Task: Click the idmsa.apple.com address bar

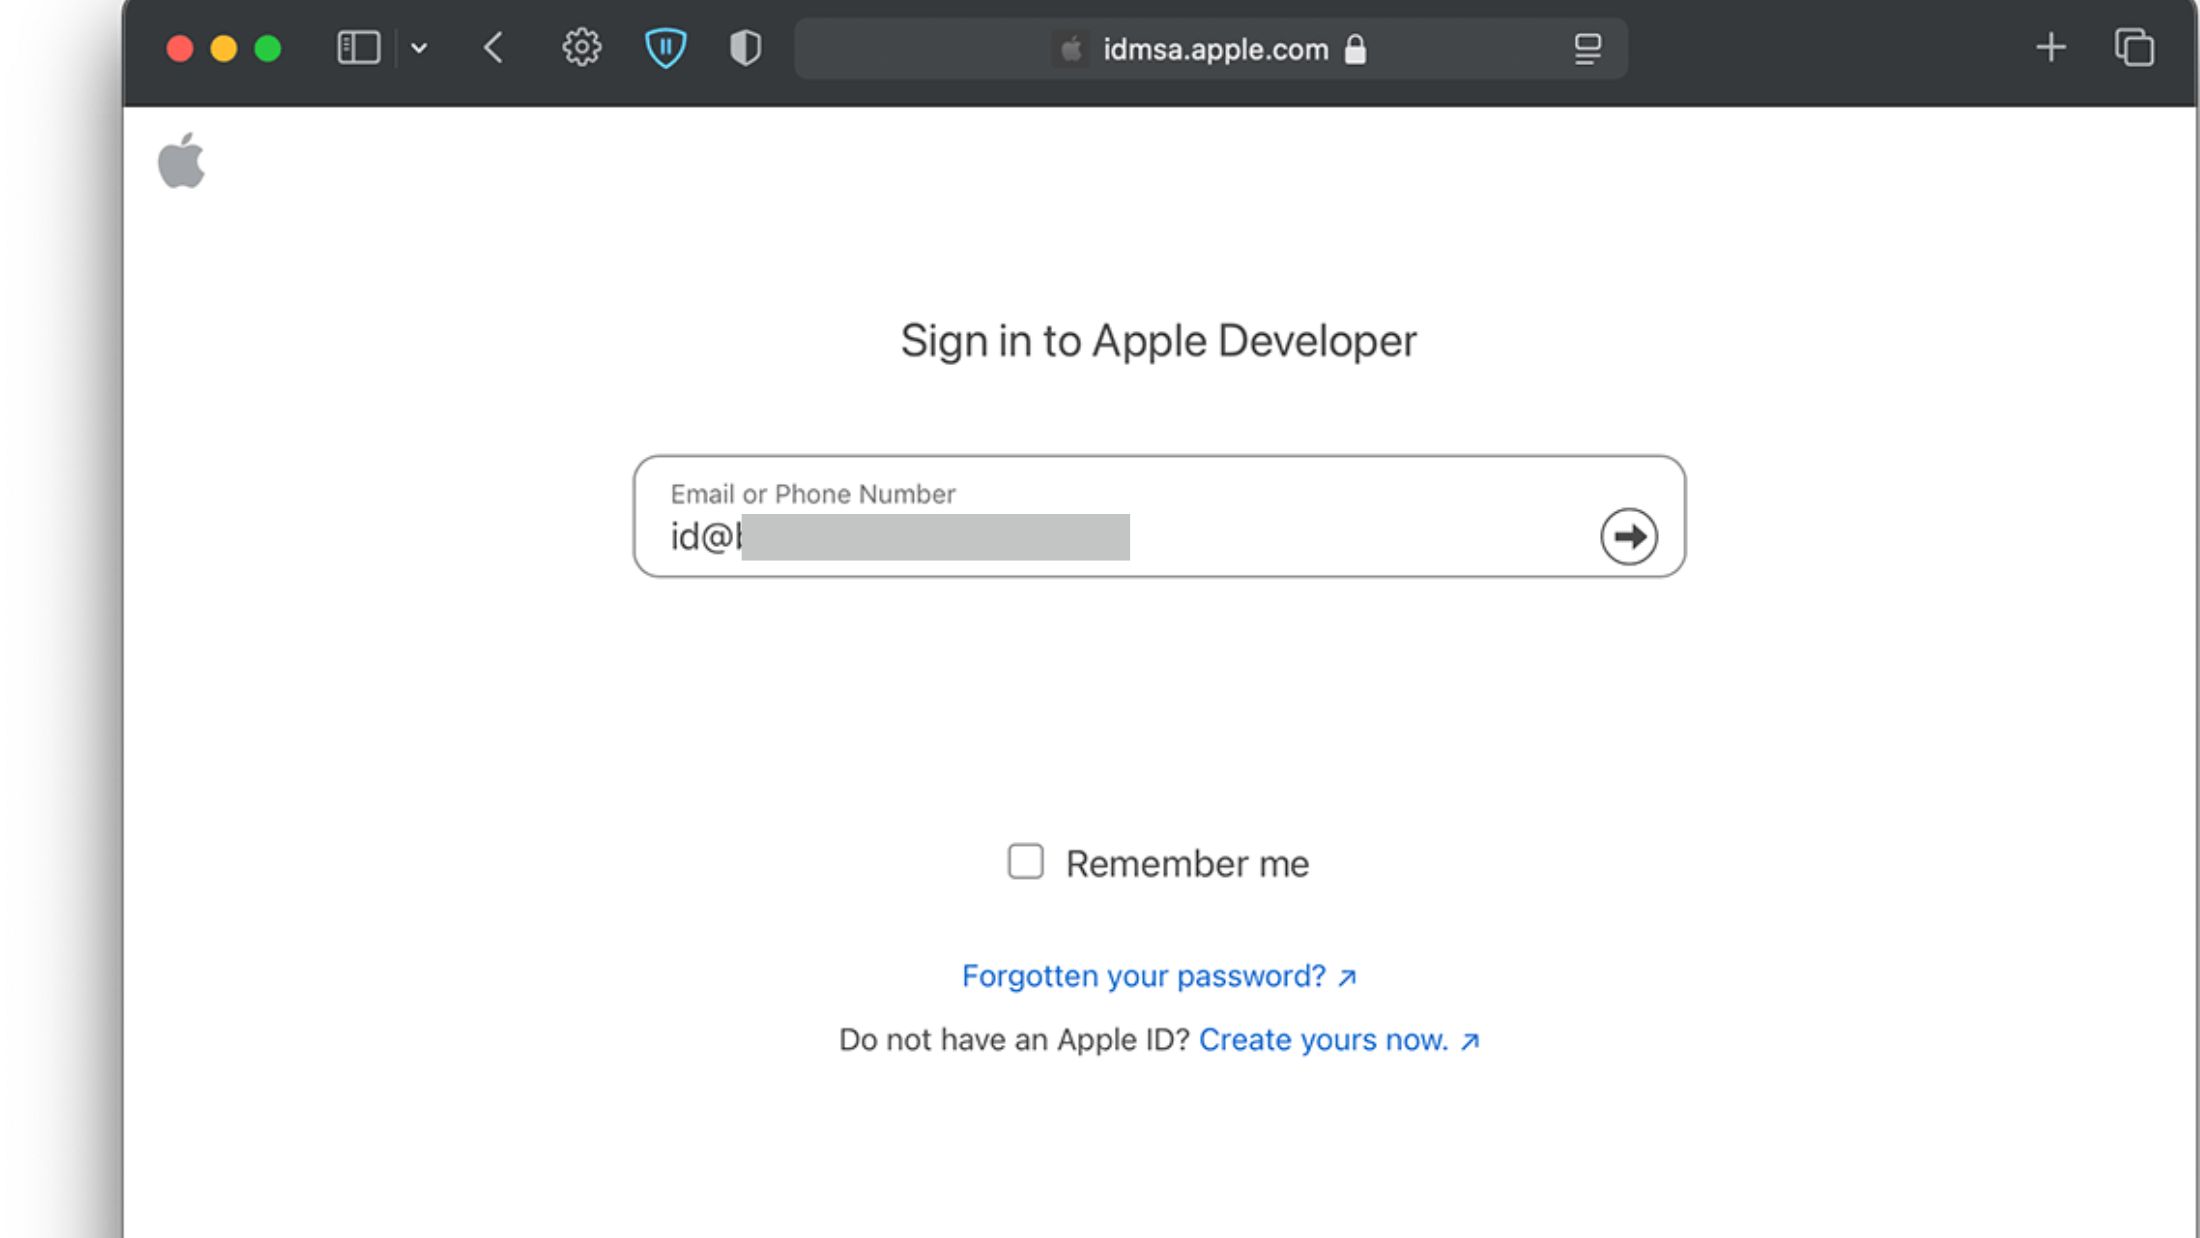Action: (1210, 48)
